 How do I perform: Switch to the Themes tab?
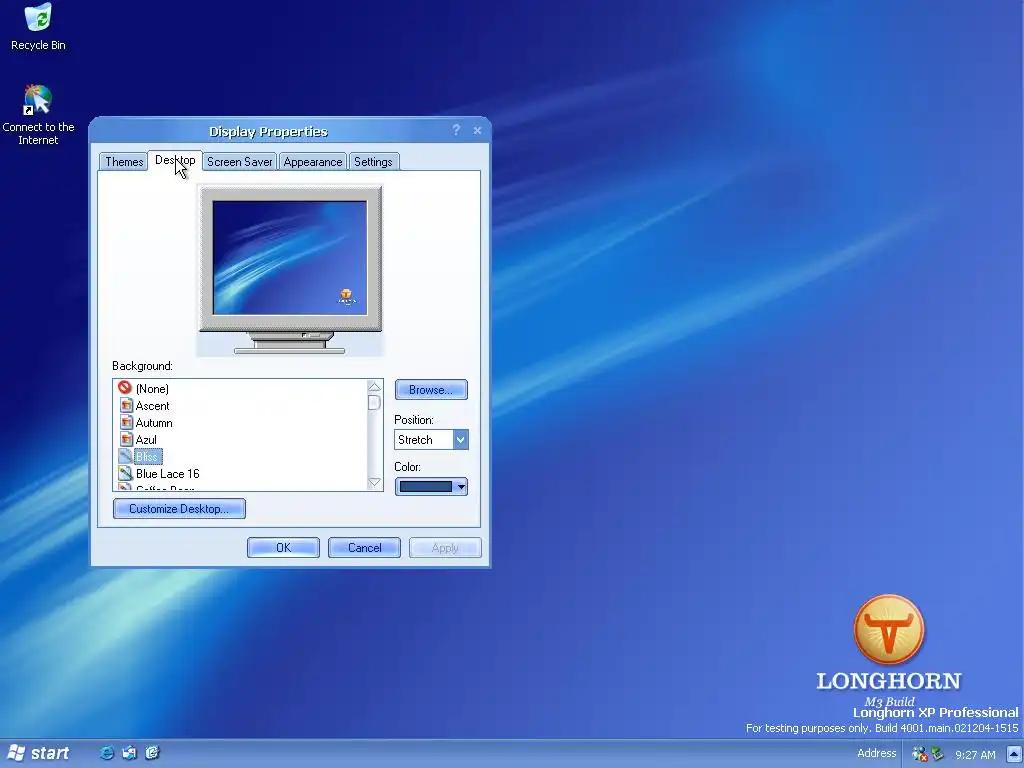[x=124, y=162]
